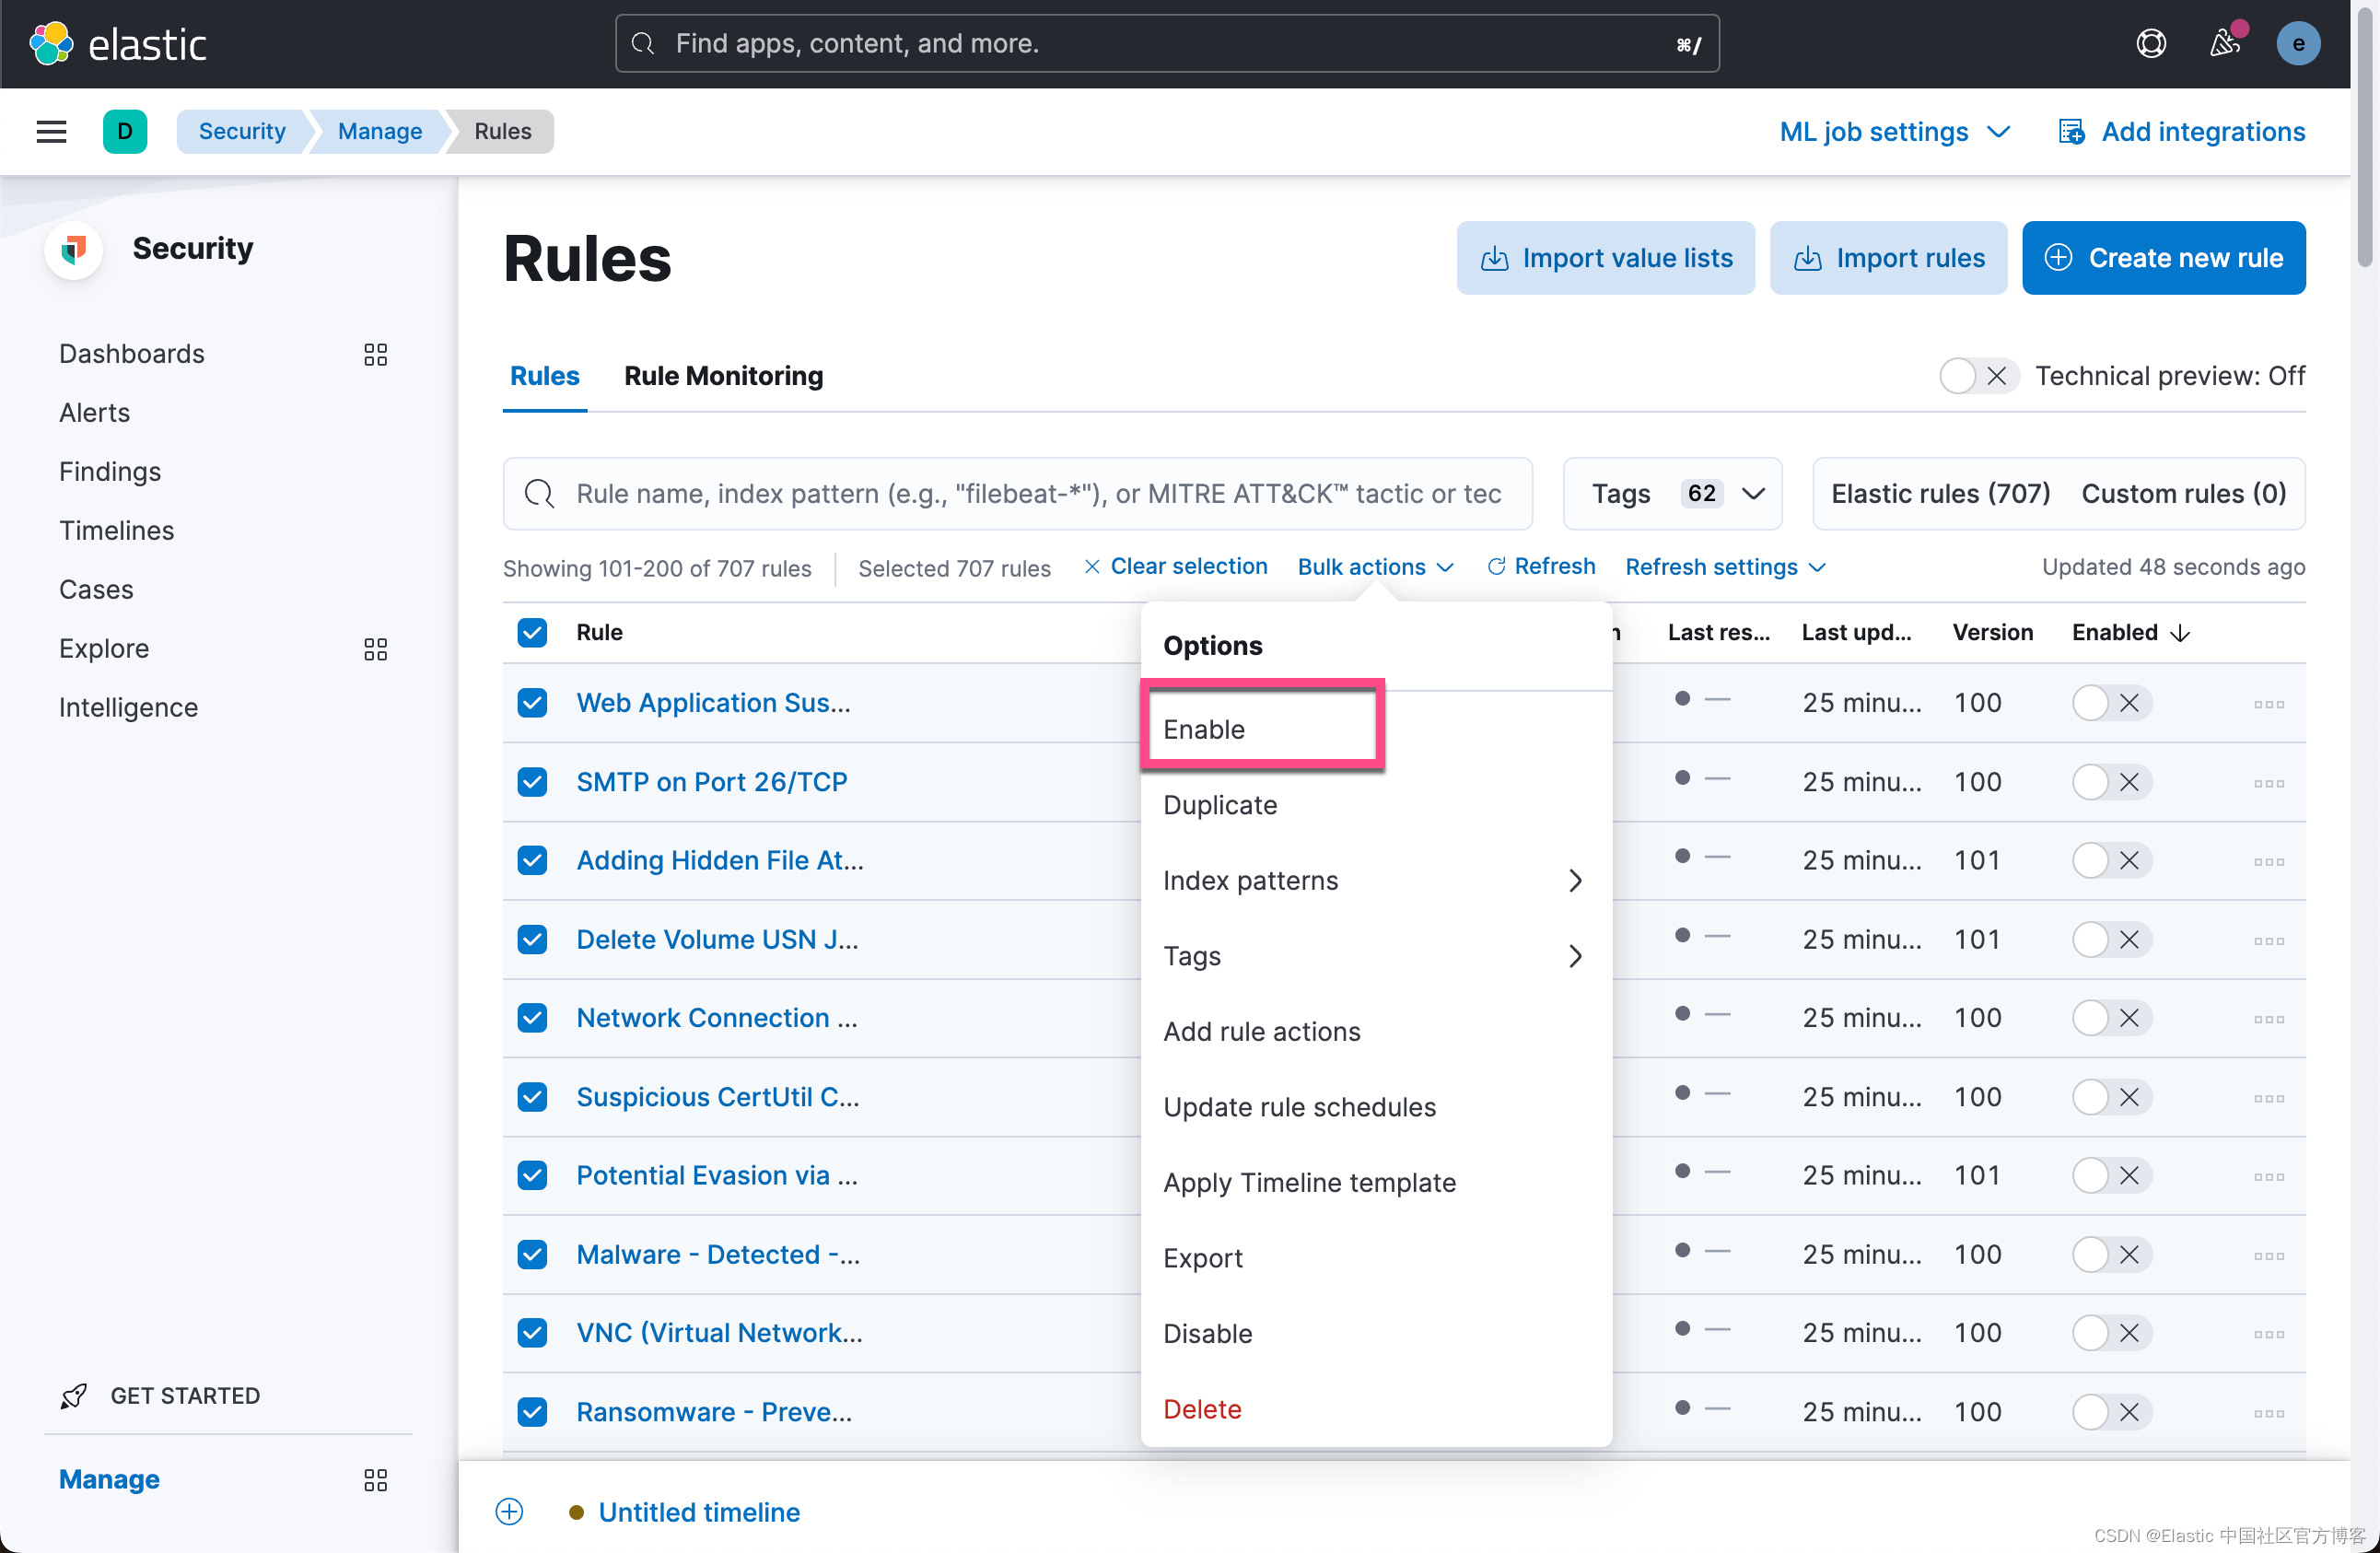The image size is (2380, 1553).
Task: Click the Security shield logo in sidebar
Action: [74, 249]
